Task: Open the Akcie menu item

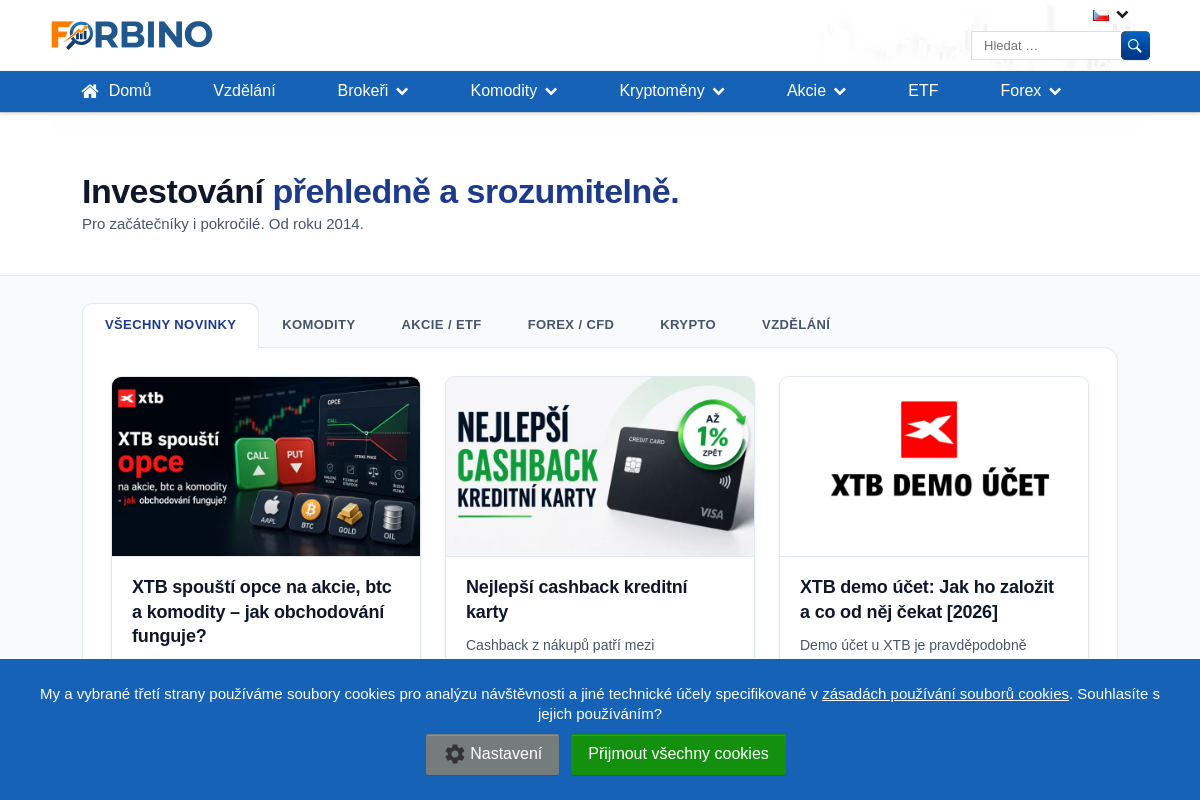Action: (x=806, y=91)
